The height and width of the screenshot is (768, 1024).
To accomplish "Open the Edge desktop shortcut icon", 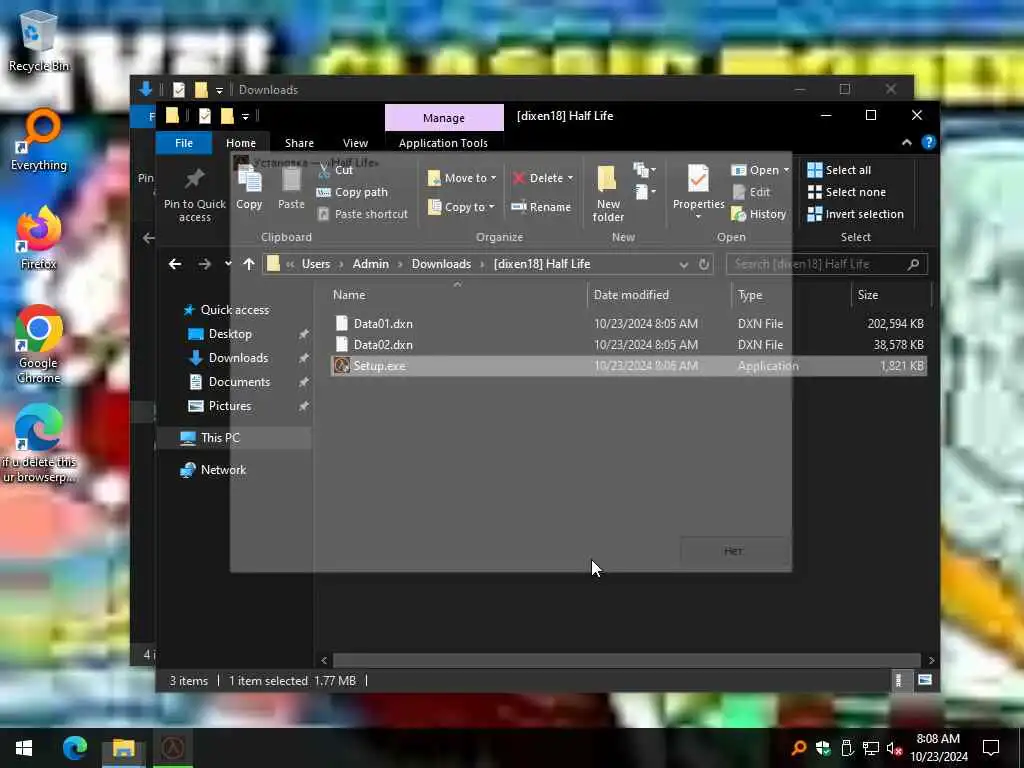I will (38, 444).
